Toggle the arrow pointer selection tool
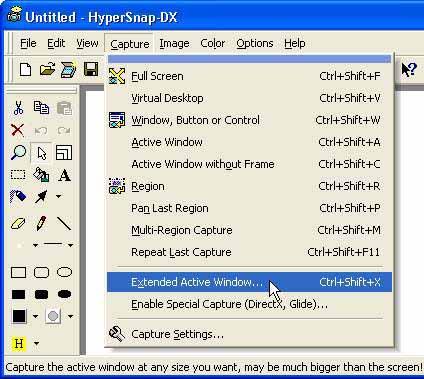 click(41, 153)
